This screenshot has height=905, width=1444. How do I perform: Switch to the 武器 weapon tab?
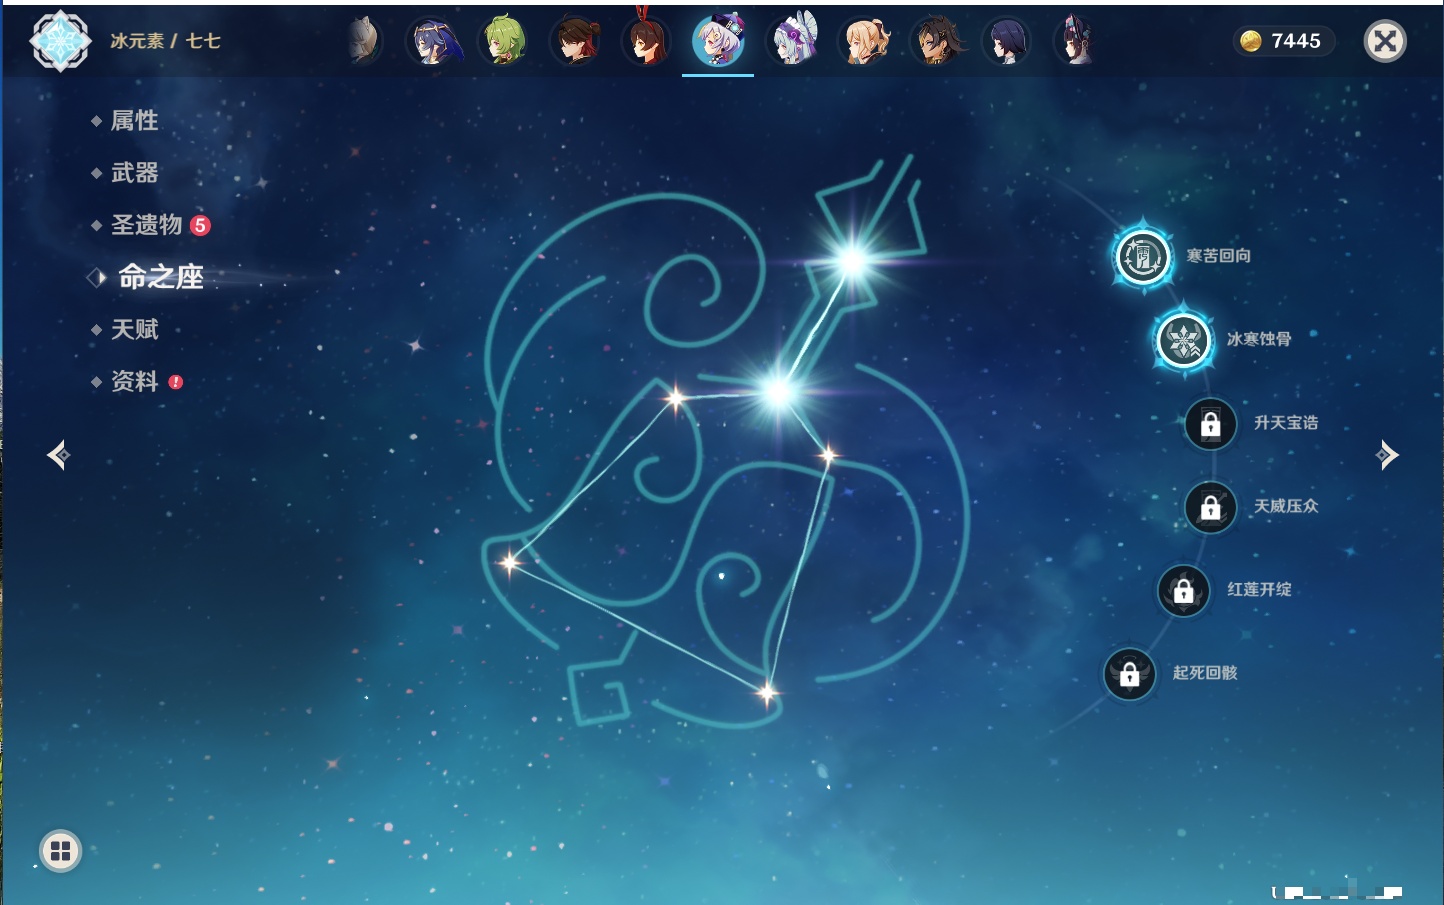[x=134, y=173]
